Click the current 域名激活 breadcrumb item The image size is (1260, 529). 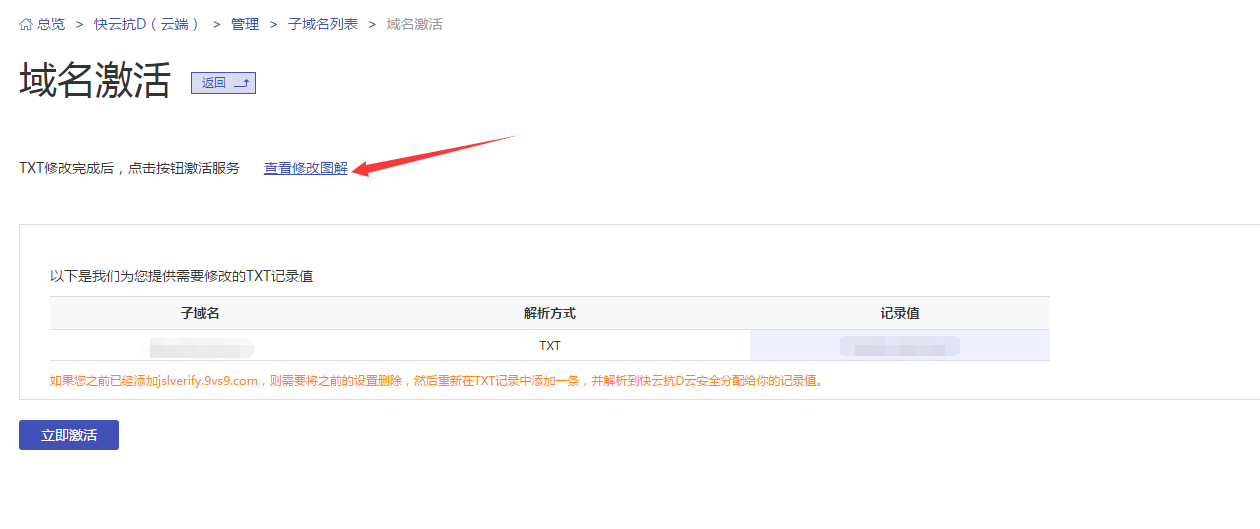(x=414, y=24)
